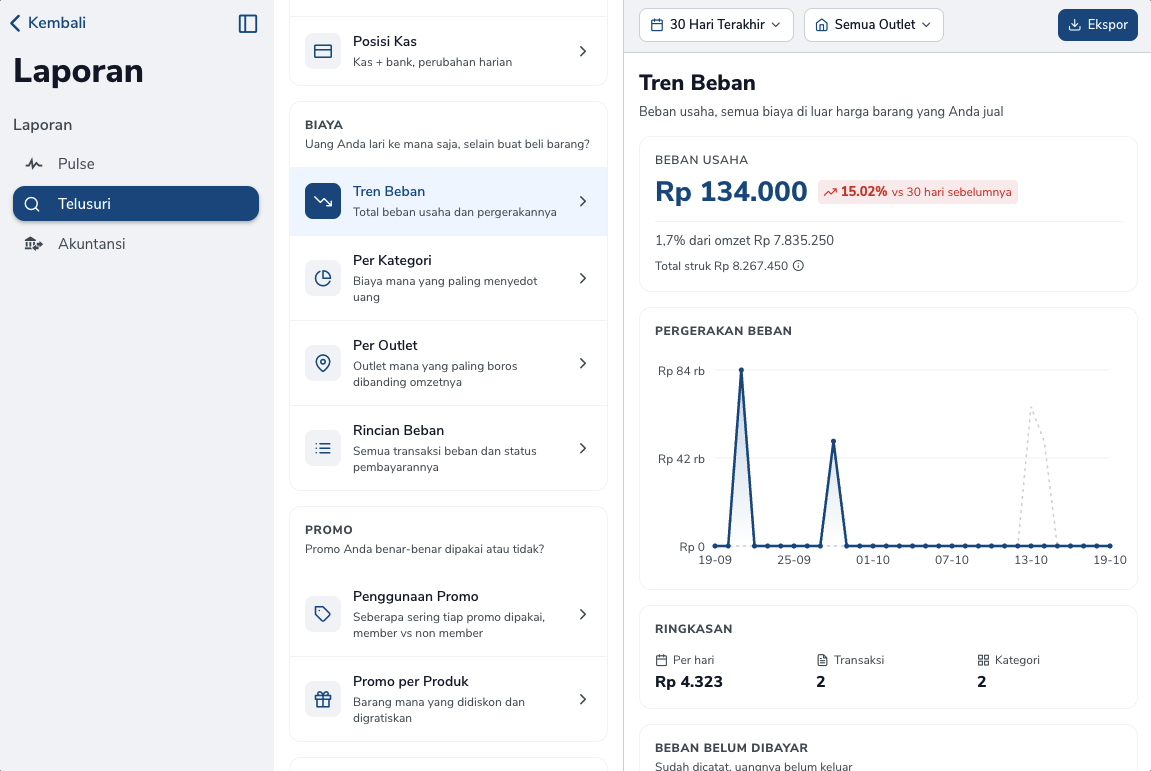Click the 13-10 date label on chart axis
Viewport: 1151px width, 771px height.
point(1031,560)
